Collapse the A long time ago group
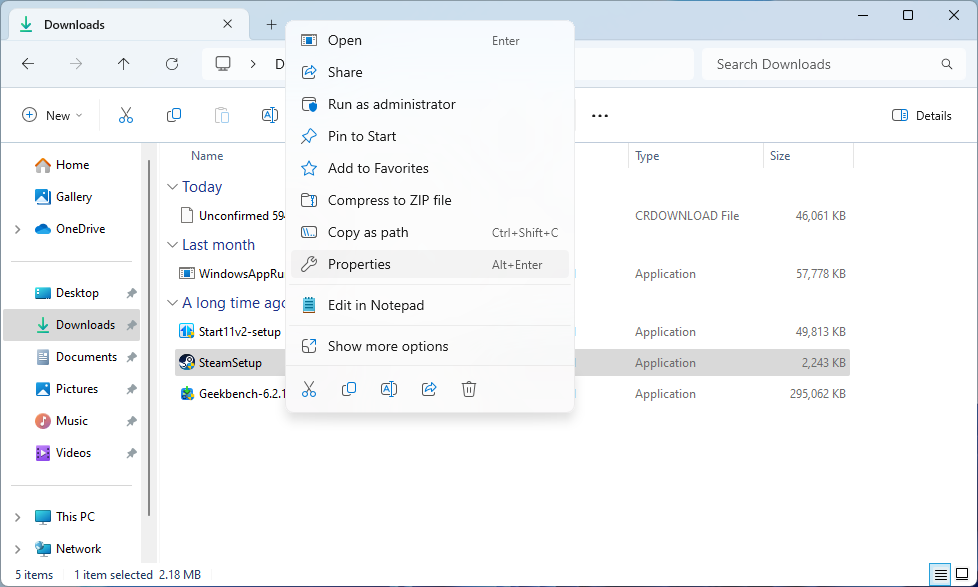This screenshot has width=978, height=587. click(x=172, y=303)
